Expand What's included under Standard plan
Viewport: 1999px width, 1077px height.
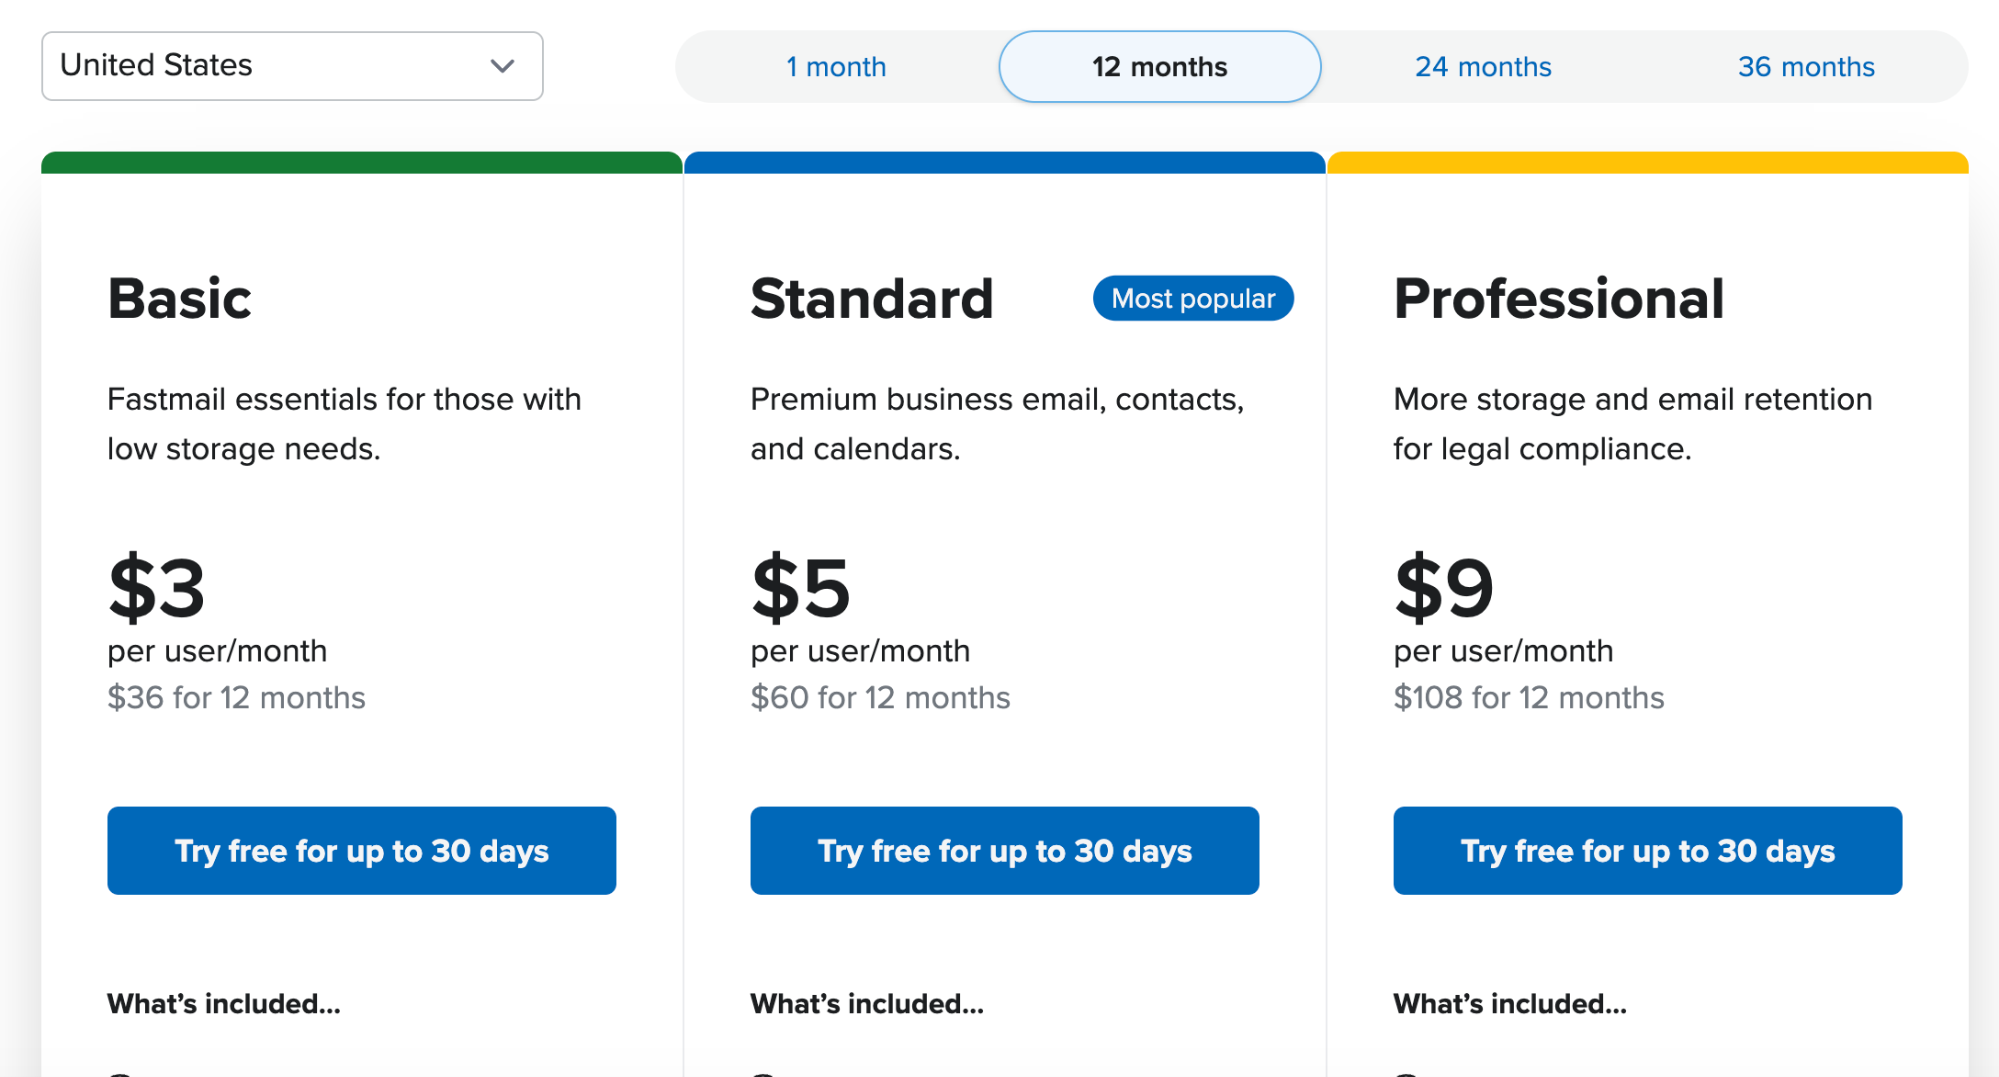(866, 1004)
